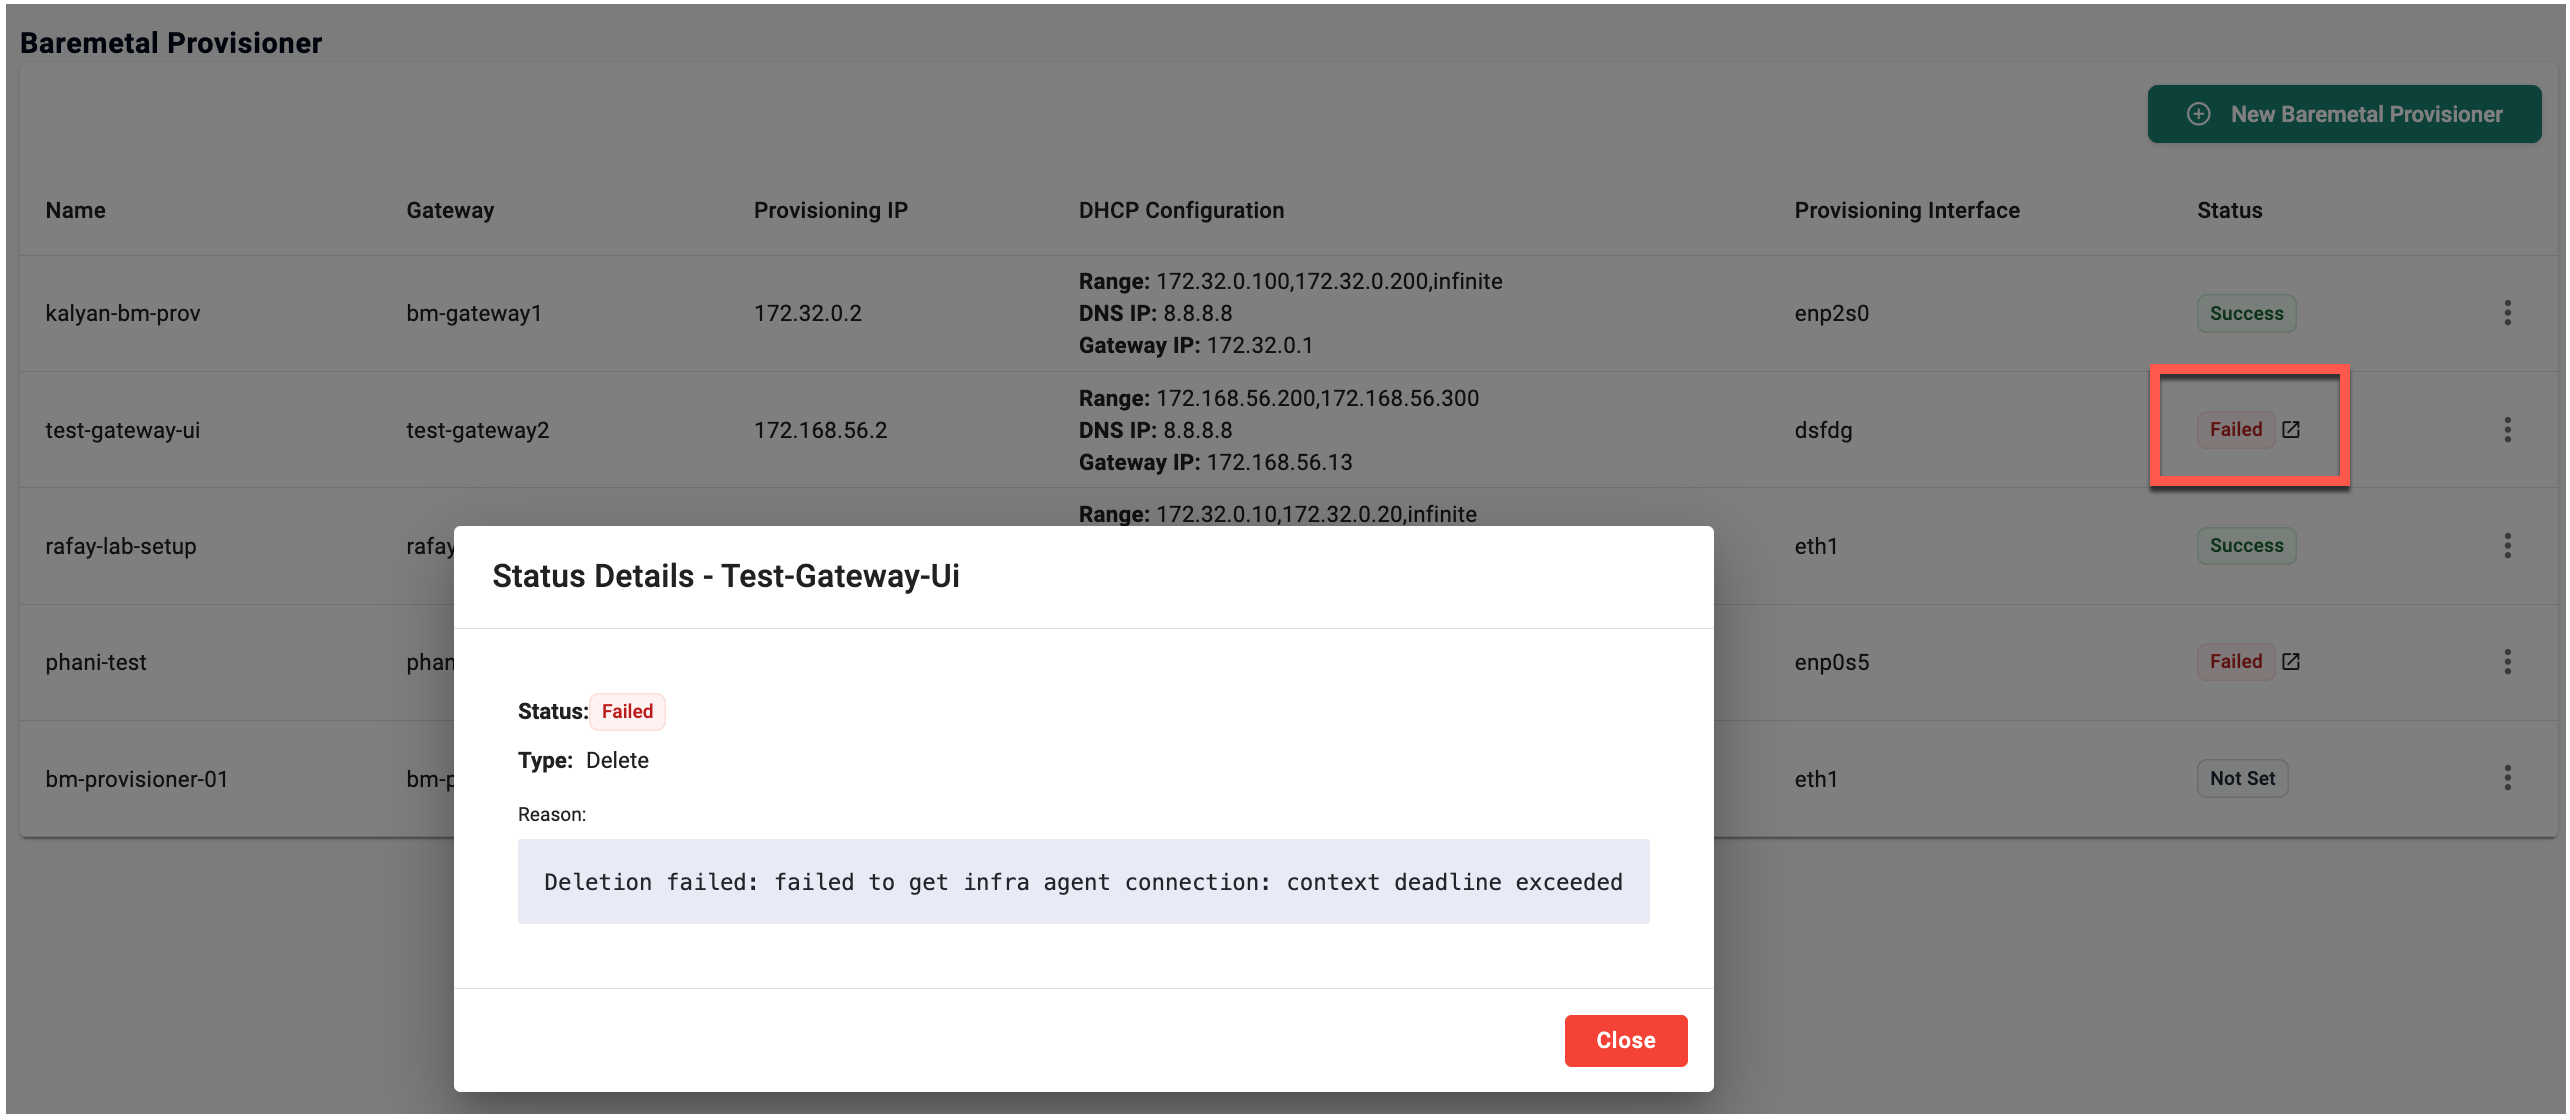This screenshot has width=2570, height=1120.
Task: Select phani-test name cell
Action: (95, 662)
